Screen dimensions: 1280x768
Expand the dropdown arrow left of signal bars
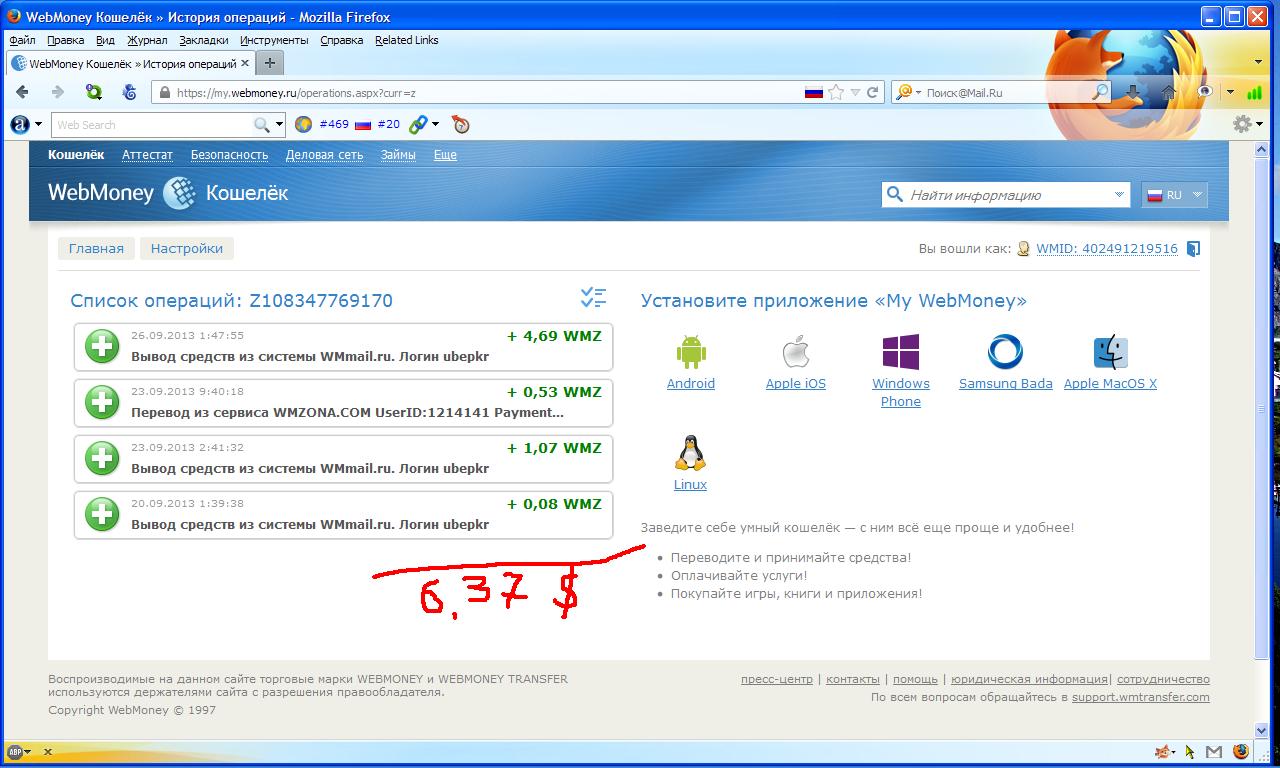(x=1230, y=92)
